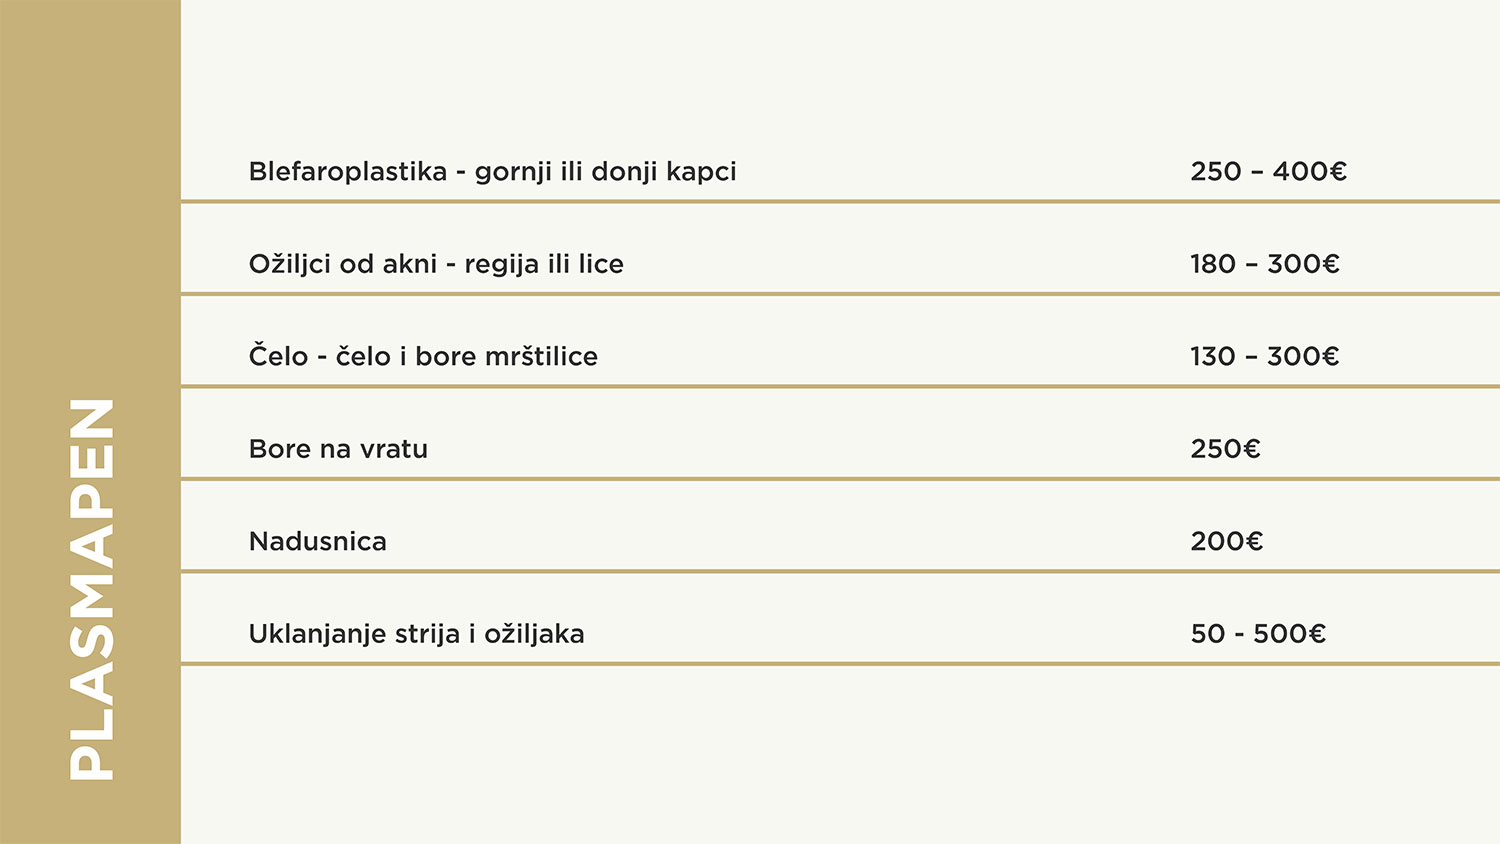Click the word Ožiljci
The width and height of the screenshot is (1500, 844).
290,264
